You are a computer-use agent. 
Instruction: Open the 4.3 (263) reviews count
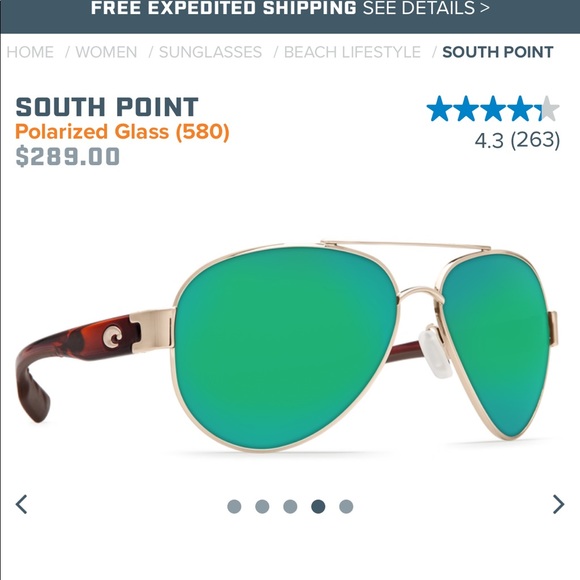[517, 140]
